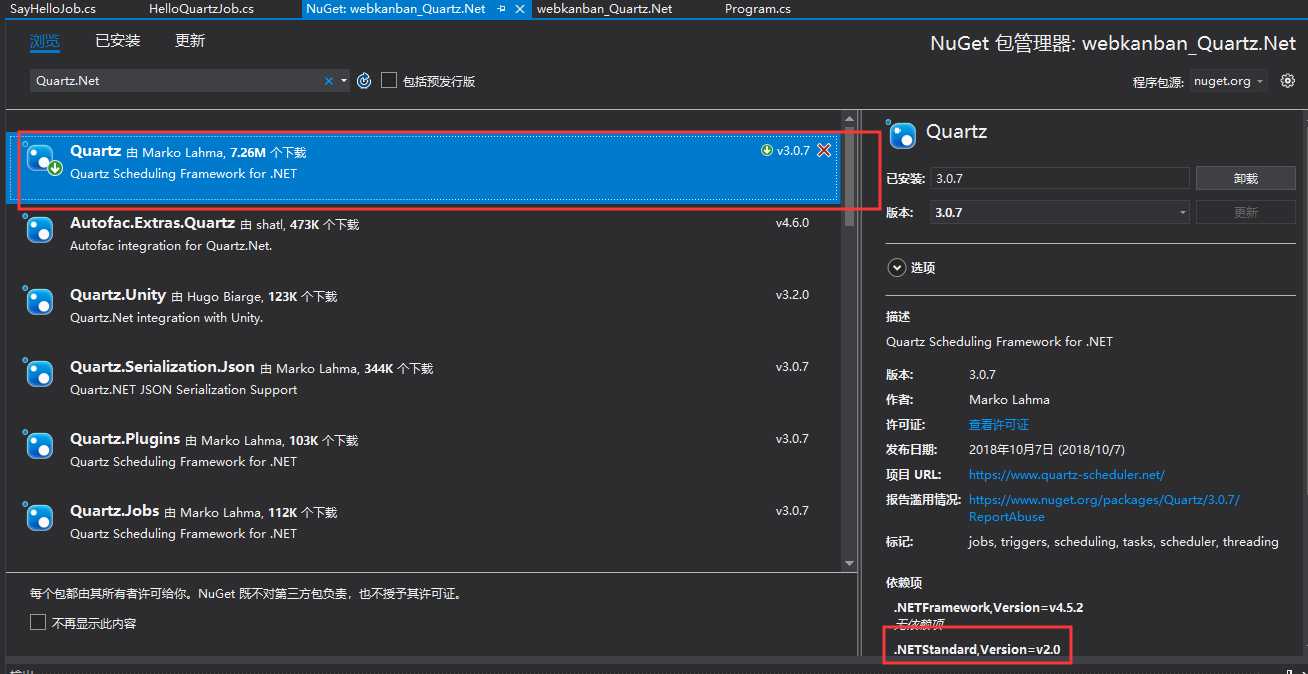Click the .NETFramework,Version=v4.5.2 dependency text
The height and width of the screenshot is (674, 1308).
tap(988, 607)
